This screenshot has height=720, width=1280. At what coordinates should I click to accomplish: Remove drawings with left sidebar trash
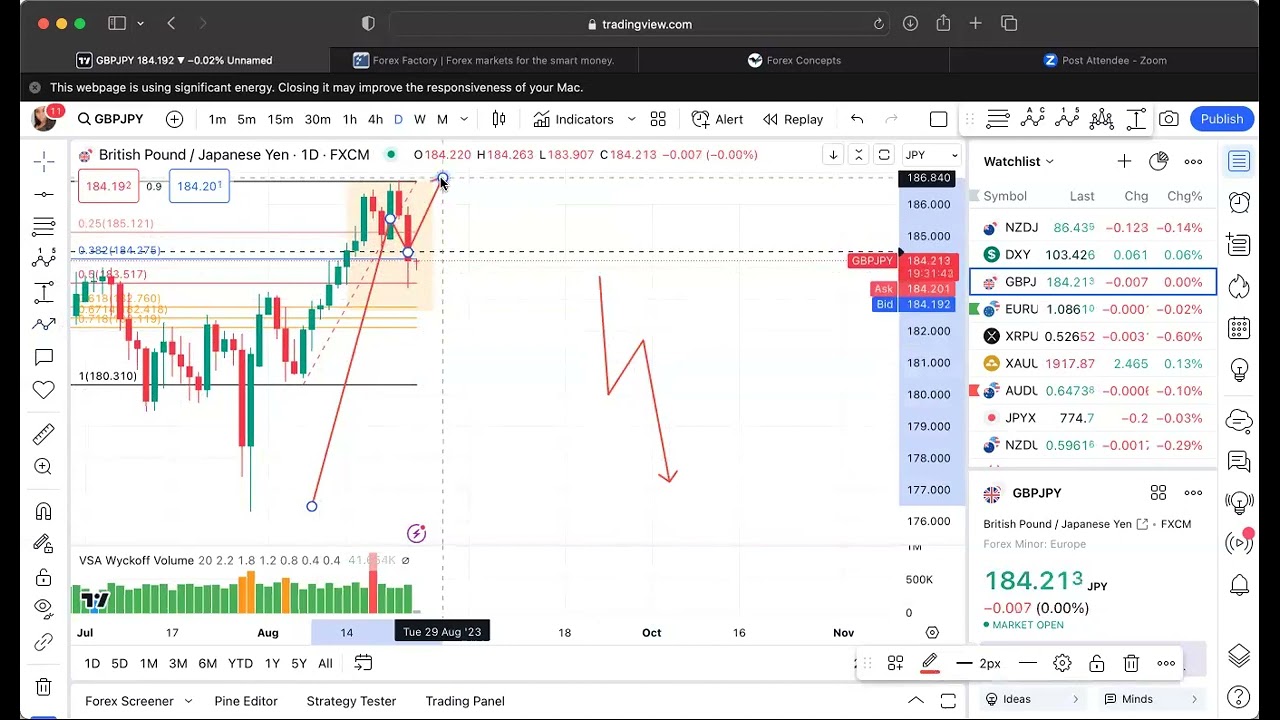43,687
